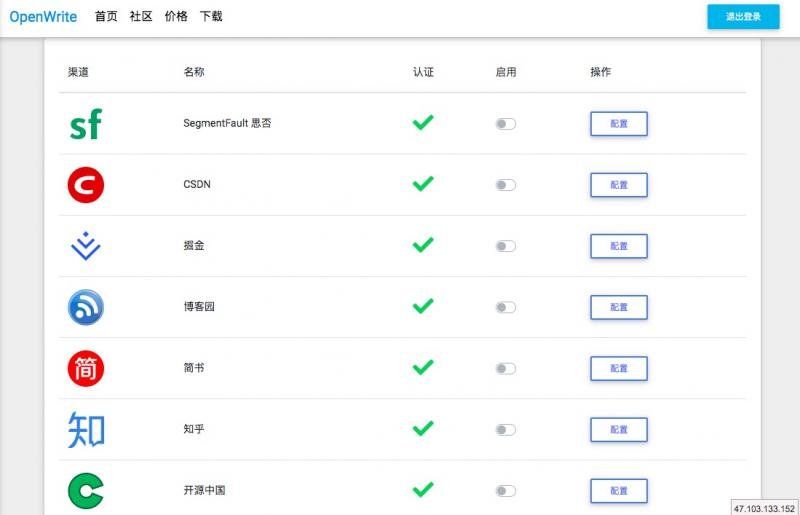Click the 开源中国 green logo icon
This screenshot has height=515, width=800.
(86, 490)
